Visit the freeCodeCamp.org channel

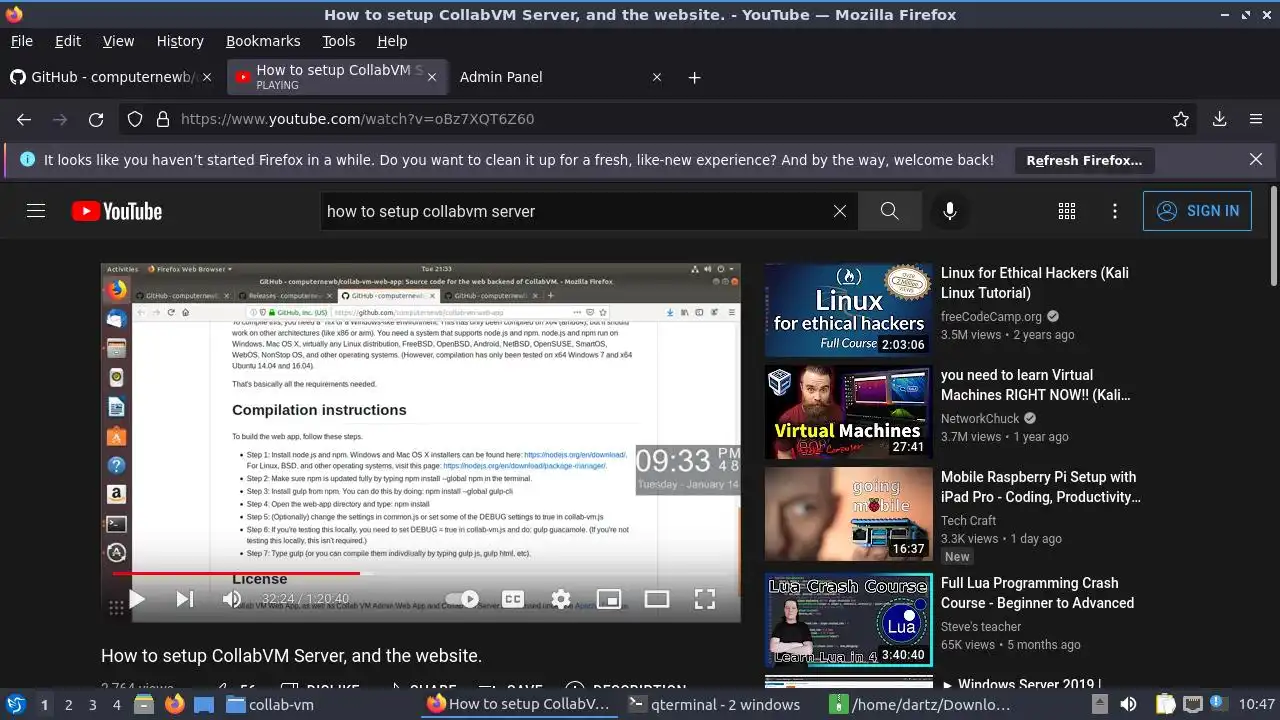[991, 316]
